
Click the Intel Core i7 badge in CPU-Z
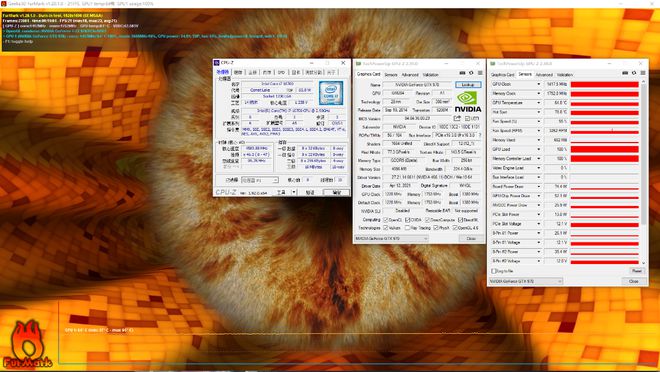coord(331,93)
